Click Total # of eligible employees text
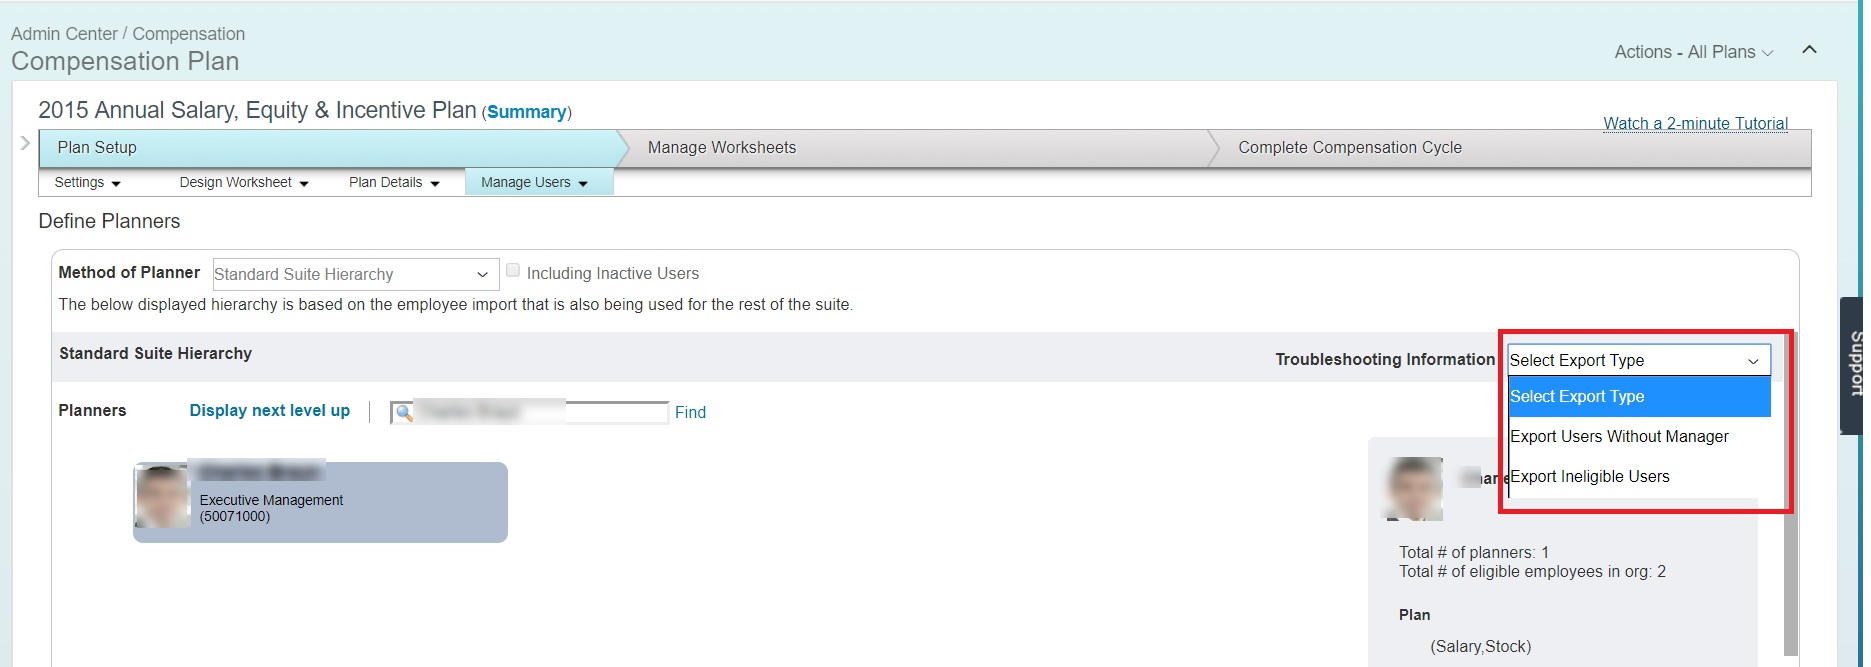The width and height of the screenshot is (1871, 667). 1532,572
